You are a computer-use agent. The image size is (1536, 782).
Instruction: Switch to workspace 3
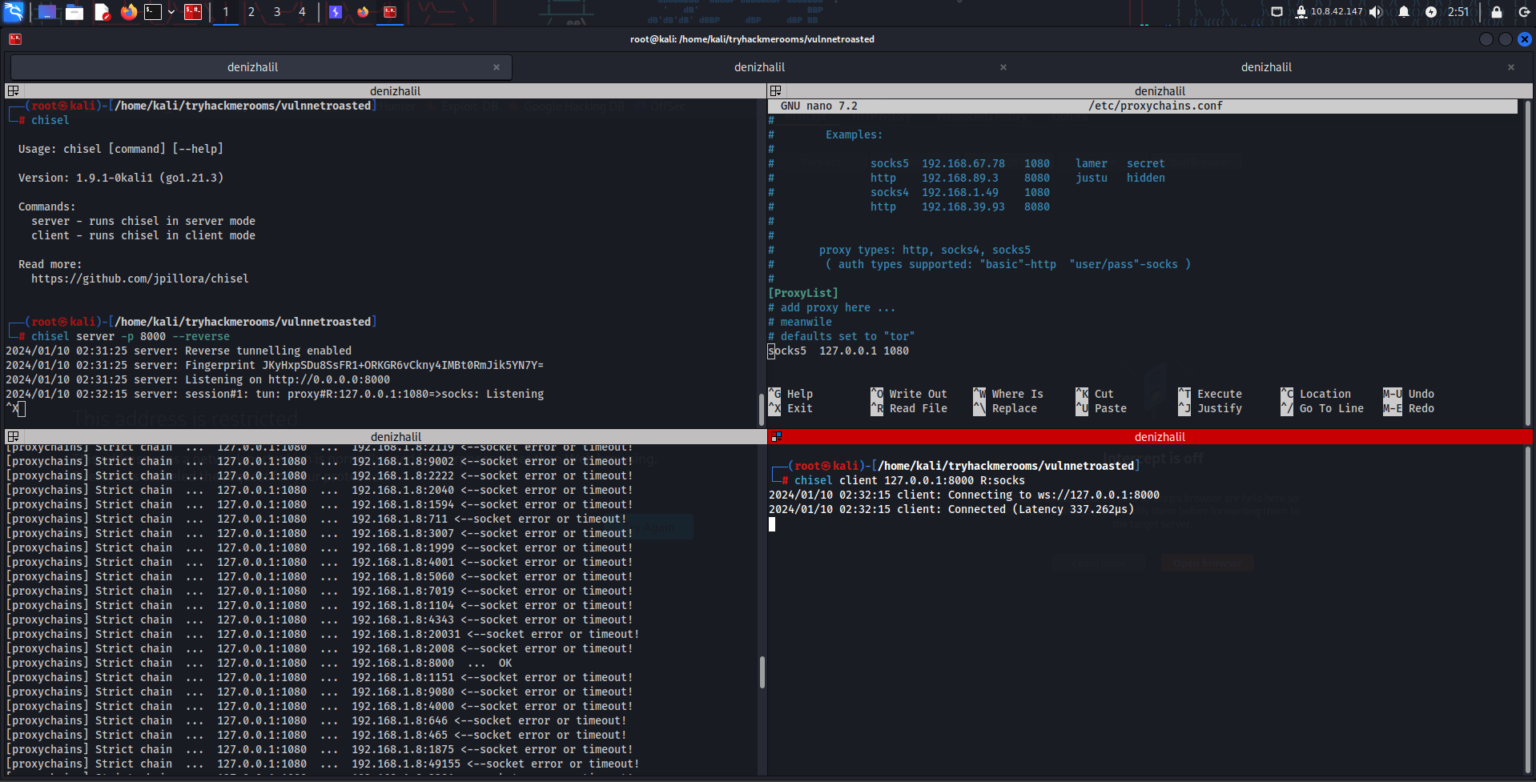coord(277,11)
